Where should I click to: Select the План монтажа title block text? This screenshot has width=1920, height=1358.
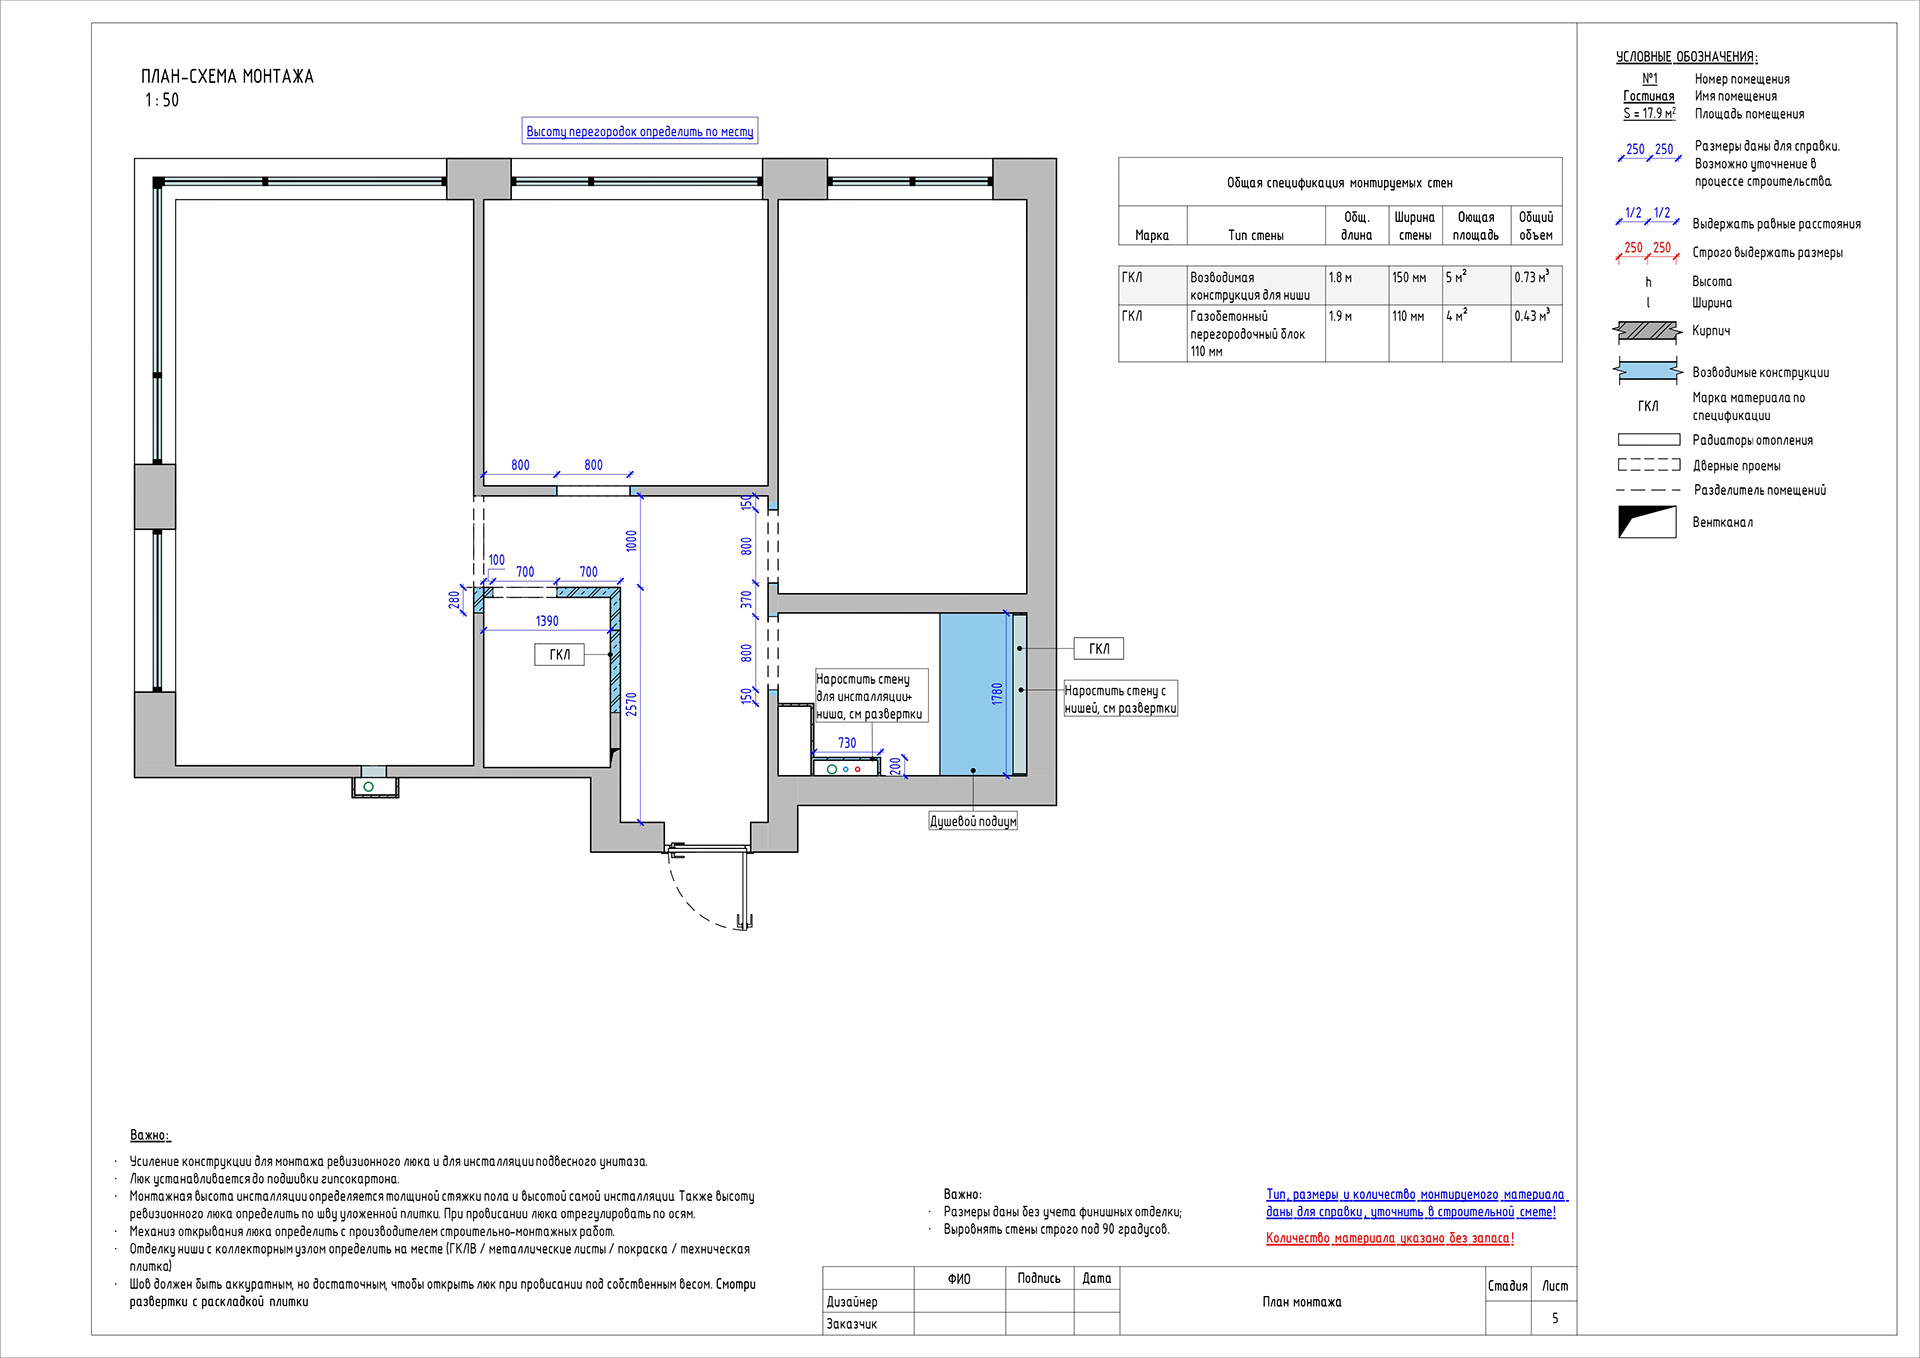[1301, 1301]
